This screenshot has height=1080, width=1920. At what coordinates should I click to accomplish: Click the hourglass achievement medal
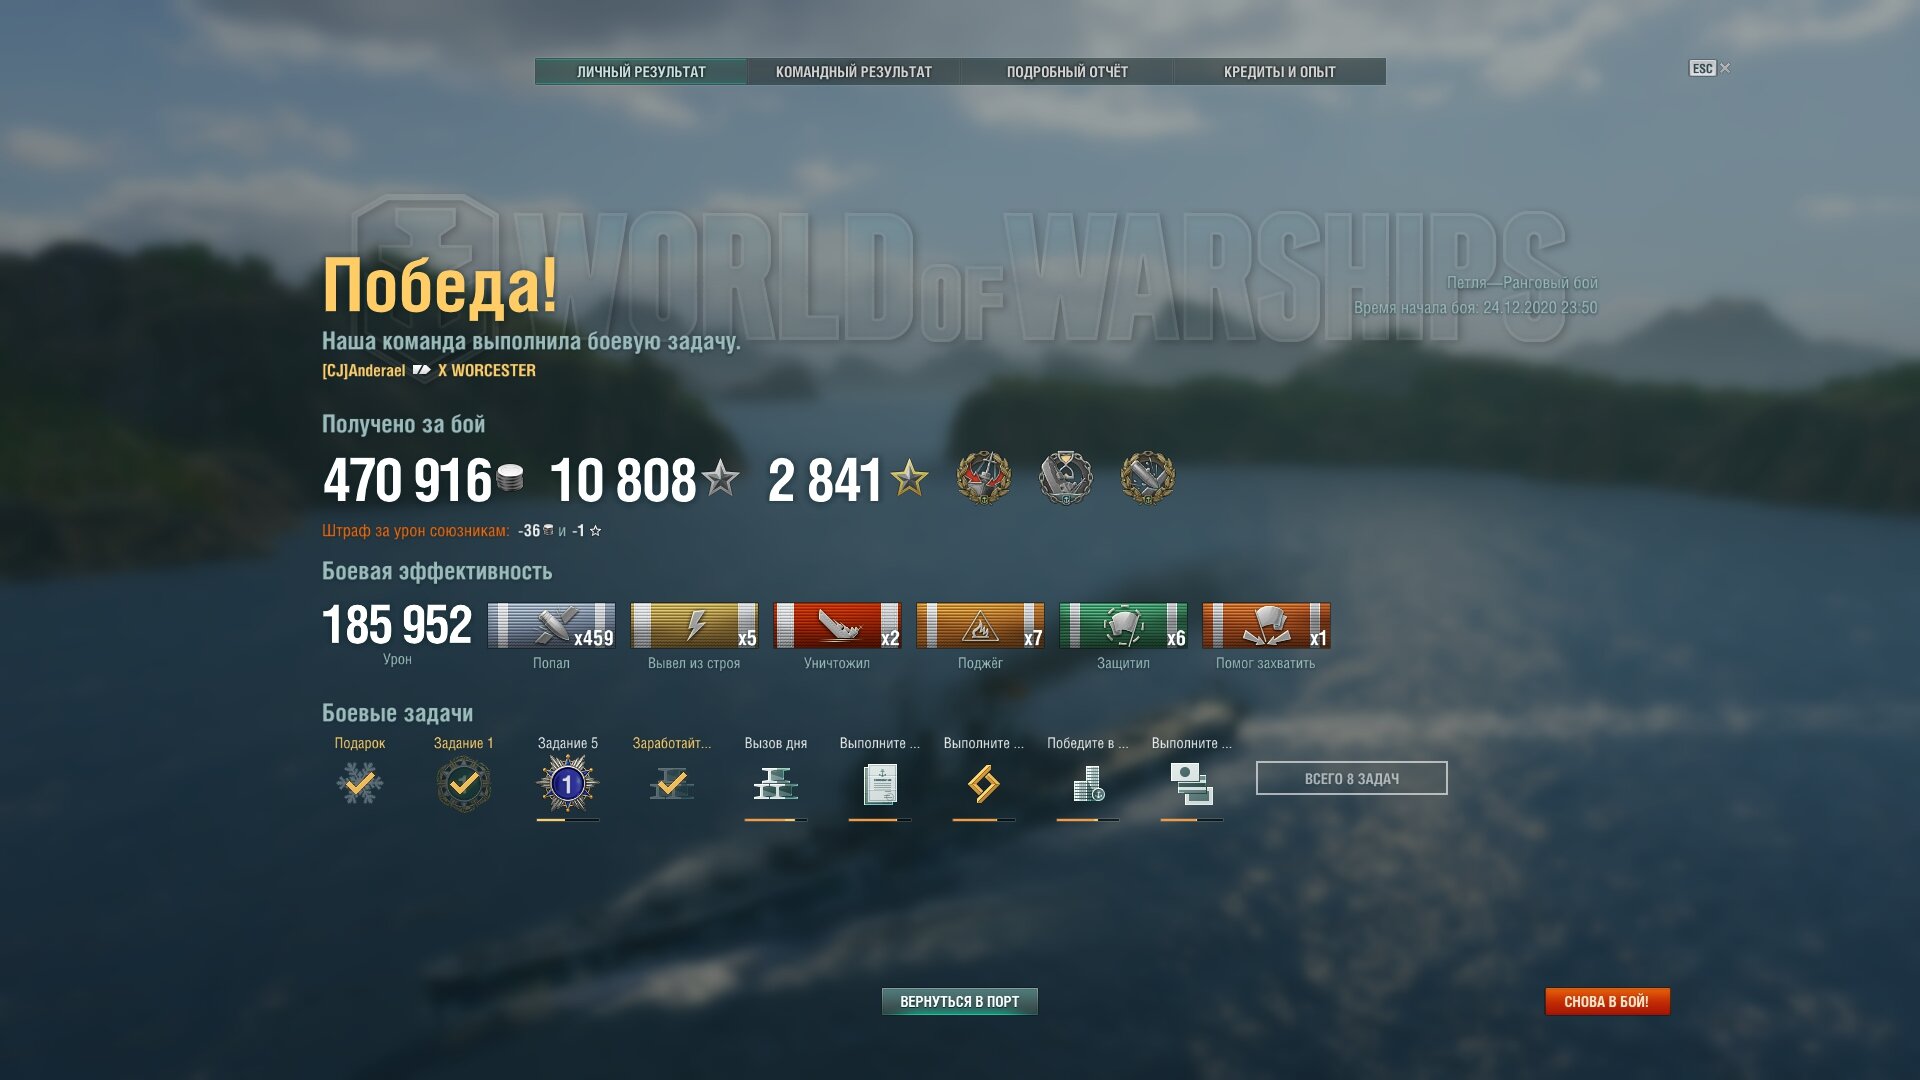point(1066,478)
